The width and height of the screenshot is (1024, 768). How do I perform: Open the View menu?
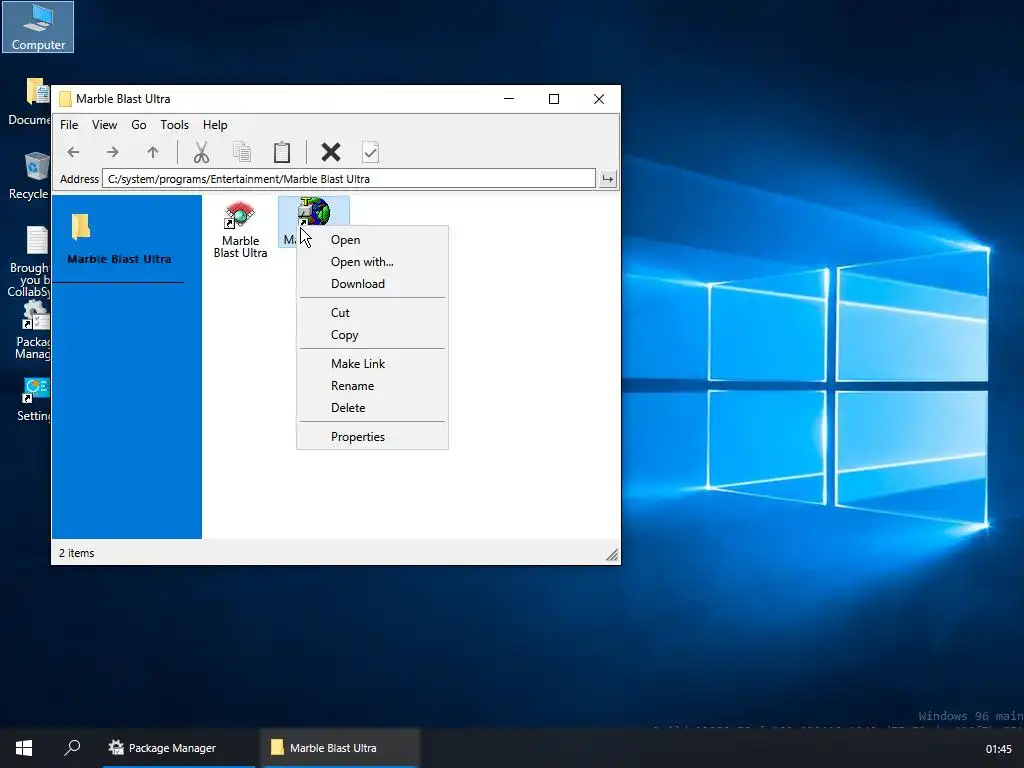[x=104, y=125]
